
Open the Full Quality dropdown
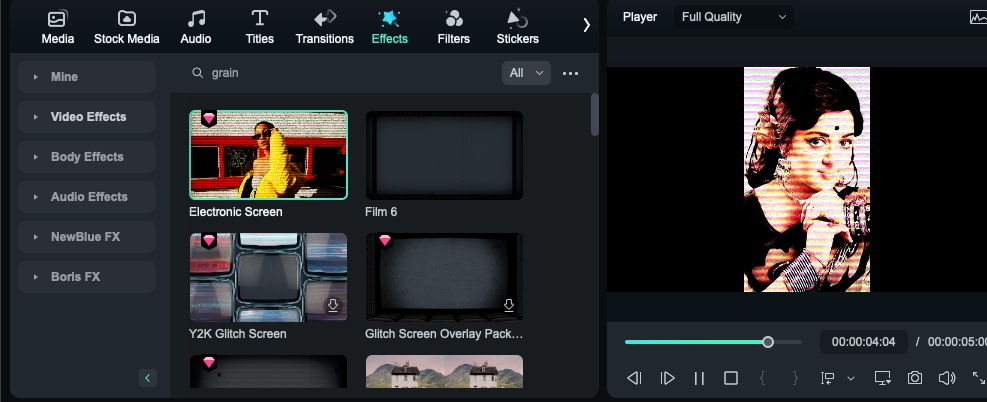[734, 17]
